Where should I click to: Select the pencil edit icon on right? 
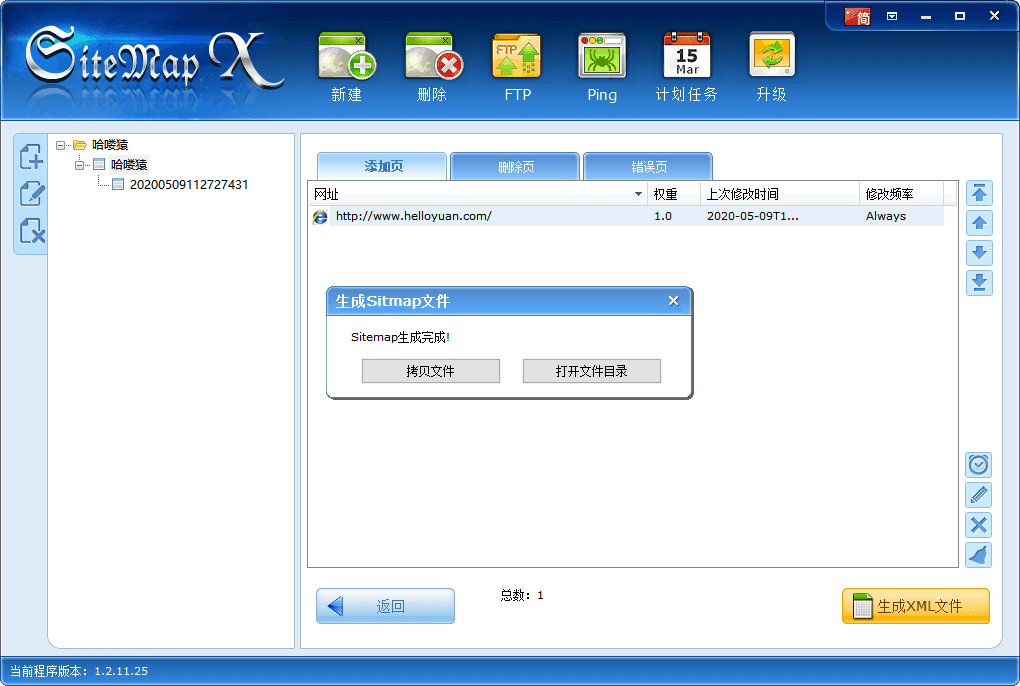[x=978, y=494]
